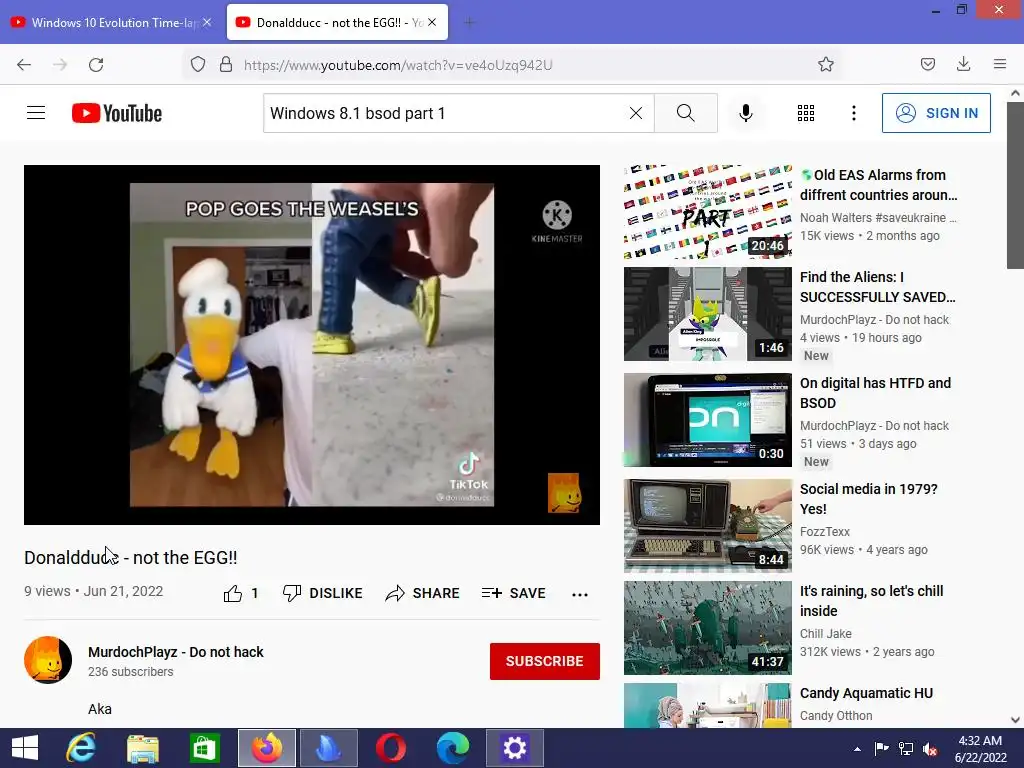Show hidden tray icons arrow

click(x=857, y=749)
